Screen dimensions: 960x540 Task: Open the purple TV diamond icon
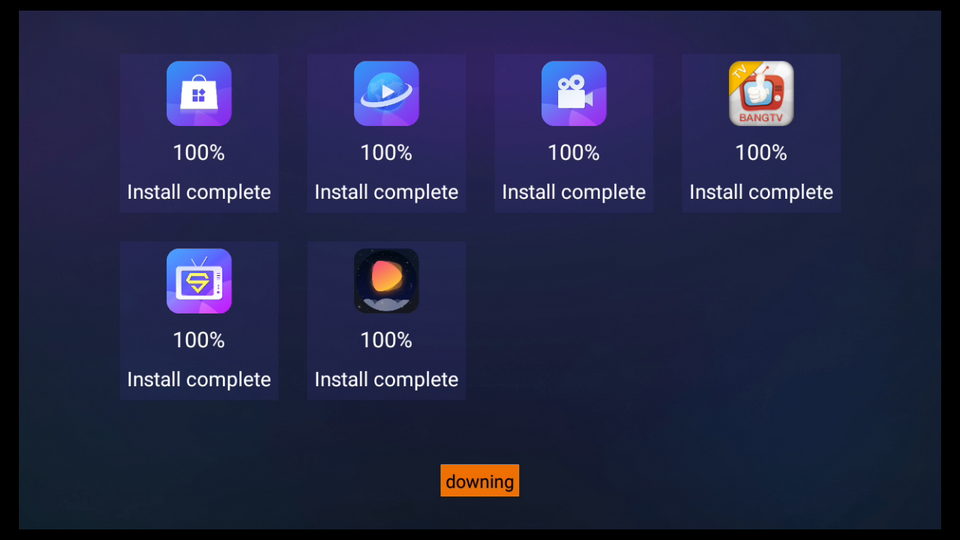199,281
